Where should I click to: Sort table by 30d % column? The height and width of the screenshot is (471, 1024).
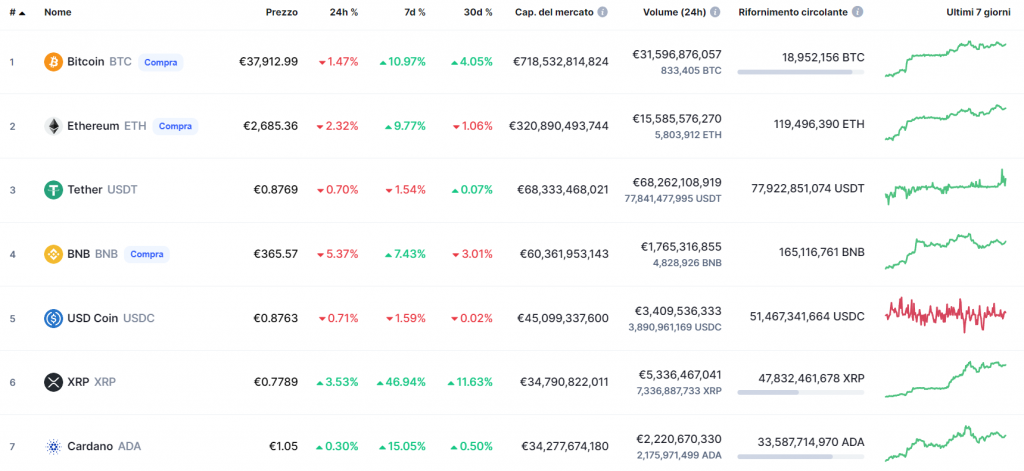477,12
